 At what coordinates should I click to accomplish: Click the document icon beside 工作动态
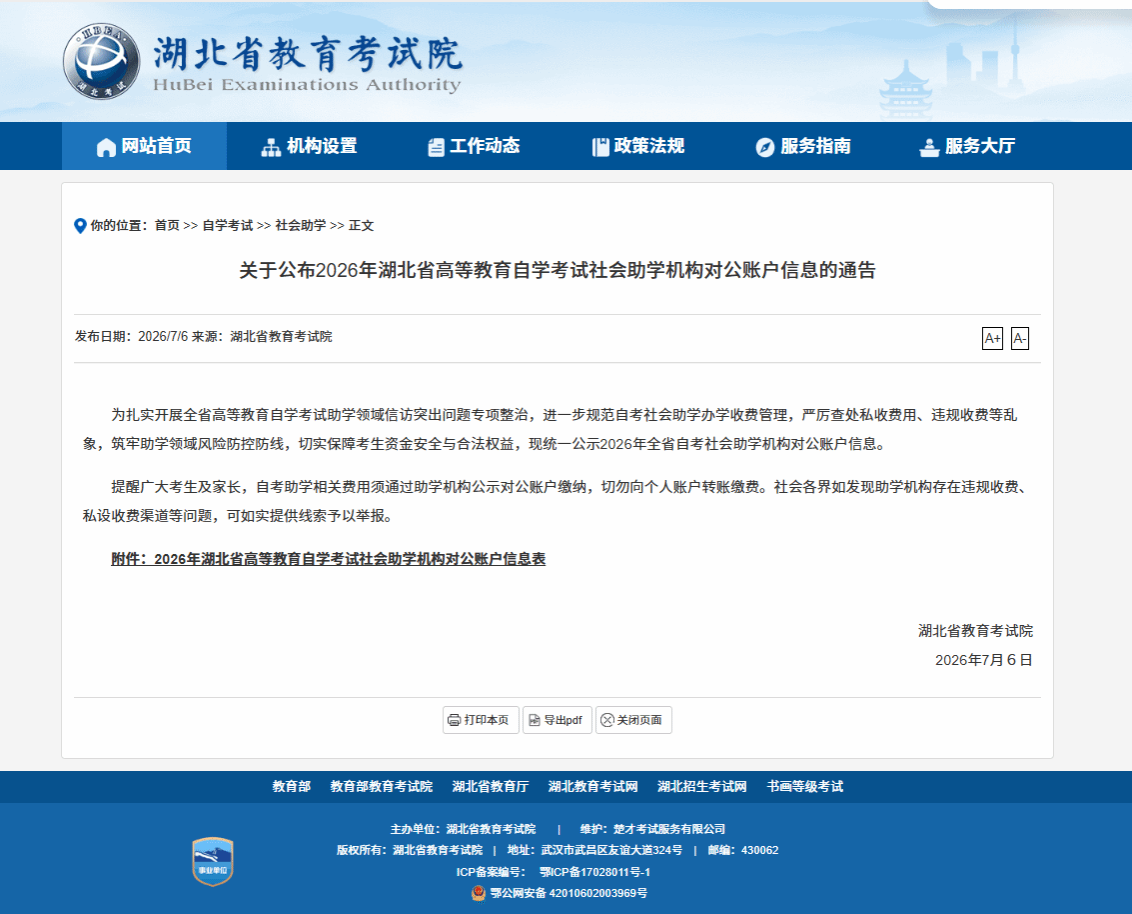click(x=436, y=147)
